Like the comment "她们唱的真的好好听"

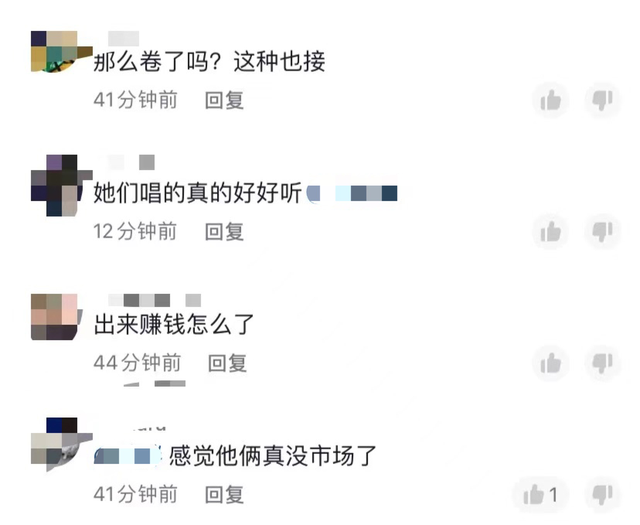point(551,232)
